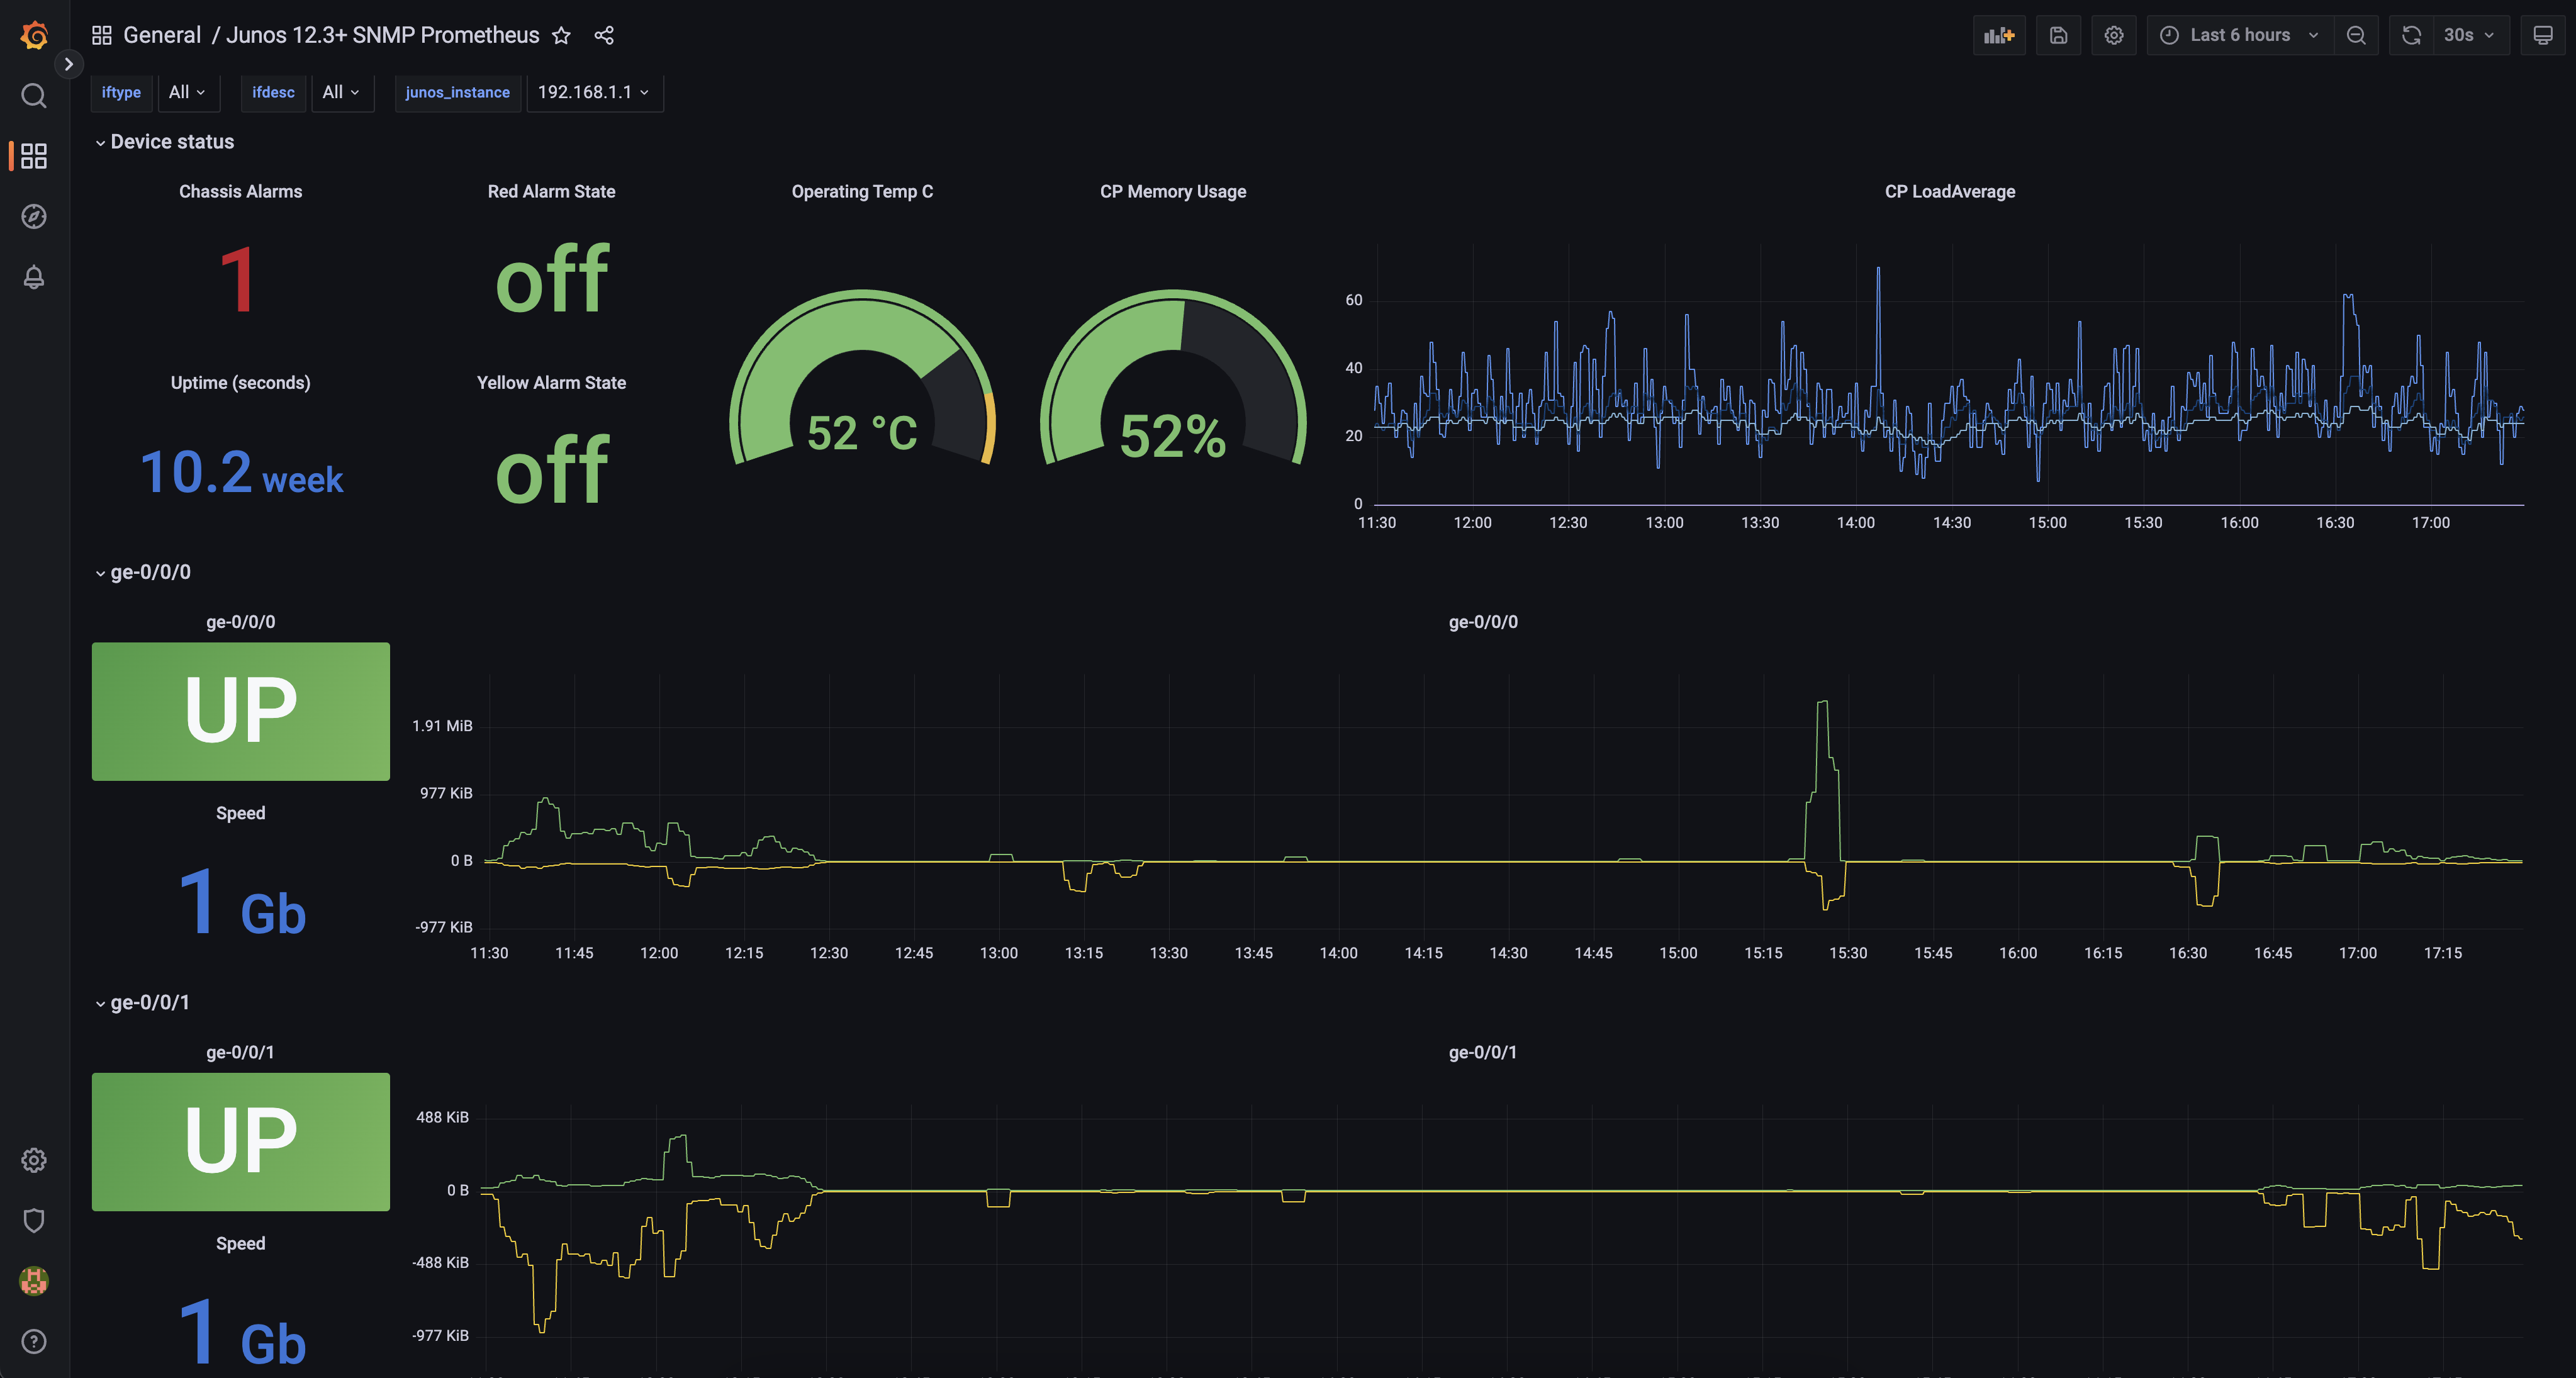Click the ifdesc variable label
This screenshot has height=1378, width=2576.
coord(273,92)
